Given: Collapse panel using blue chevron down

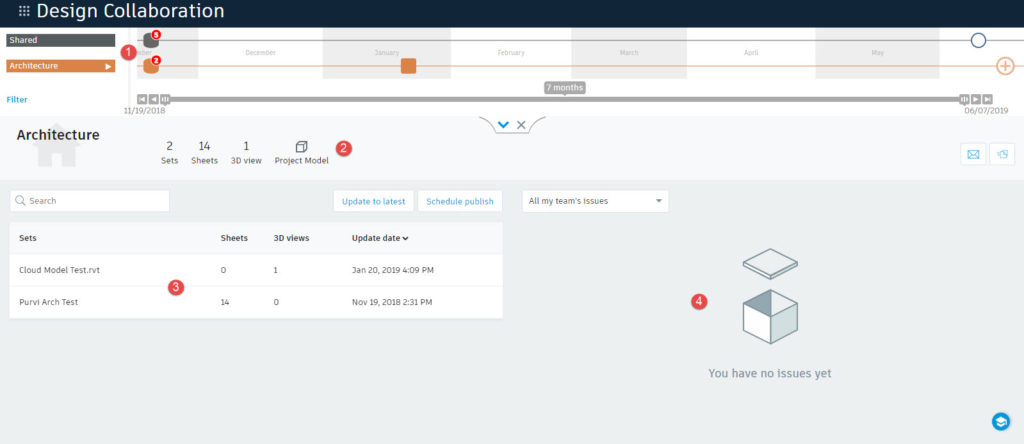Looking at the screenshot, I should tap(503, 125).
